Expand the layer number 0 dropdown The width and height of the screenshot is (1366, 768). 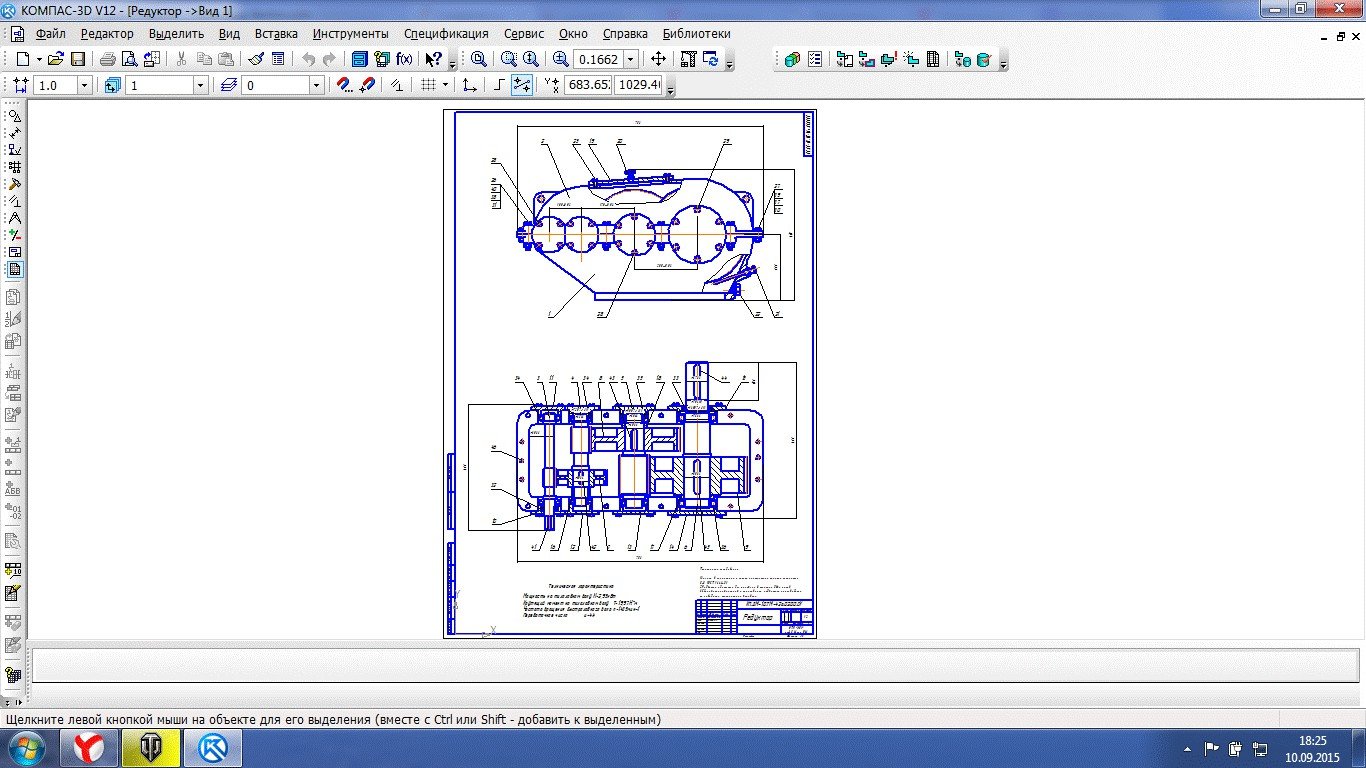pyautogui.click(x=316, y=86)
